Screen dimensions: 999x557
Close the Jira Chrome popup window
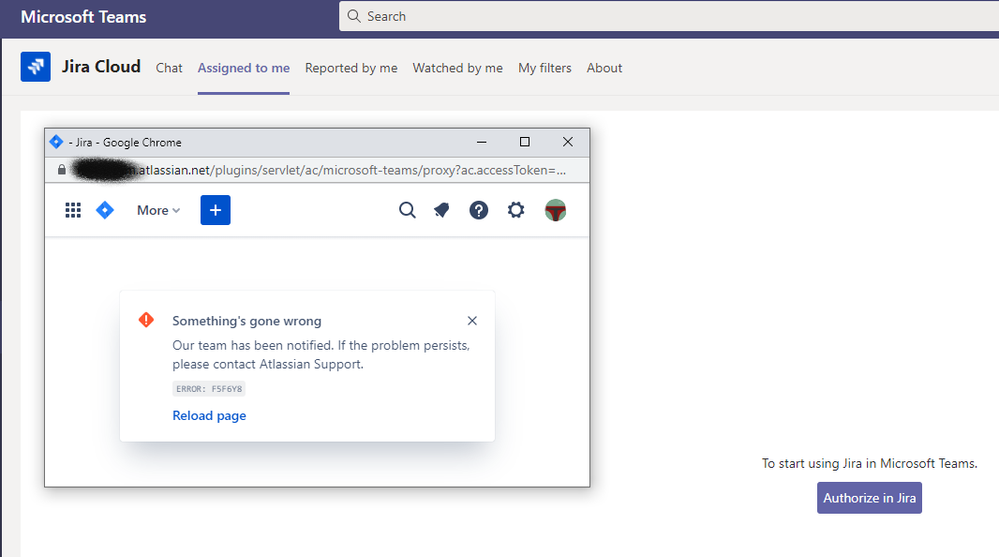point(568,141)
